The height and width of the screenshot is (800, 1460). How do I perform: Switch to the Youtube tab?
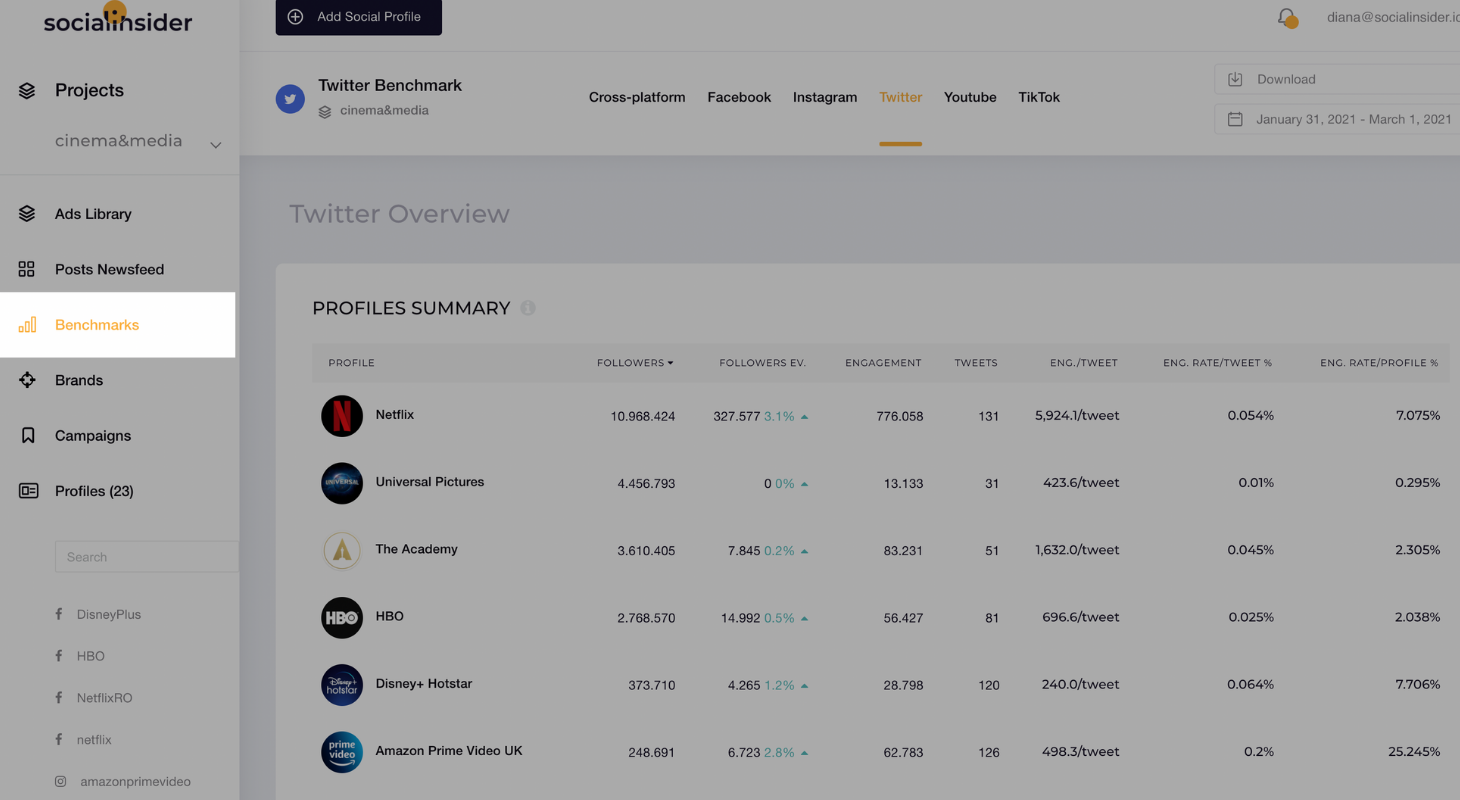(970, 97)
